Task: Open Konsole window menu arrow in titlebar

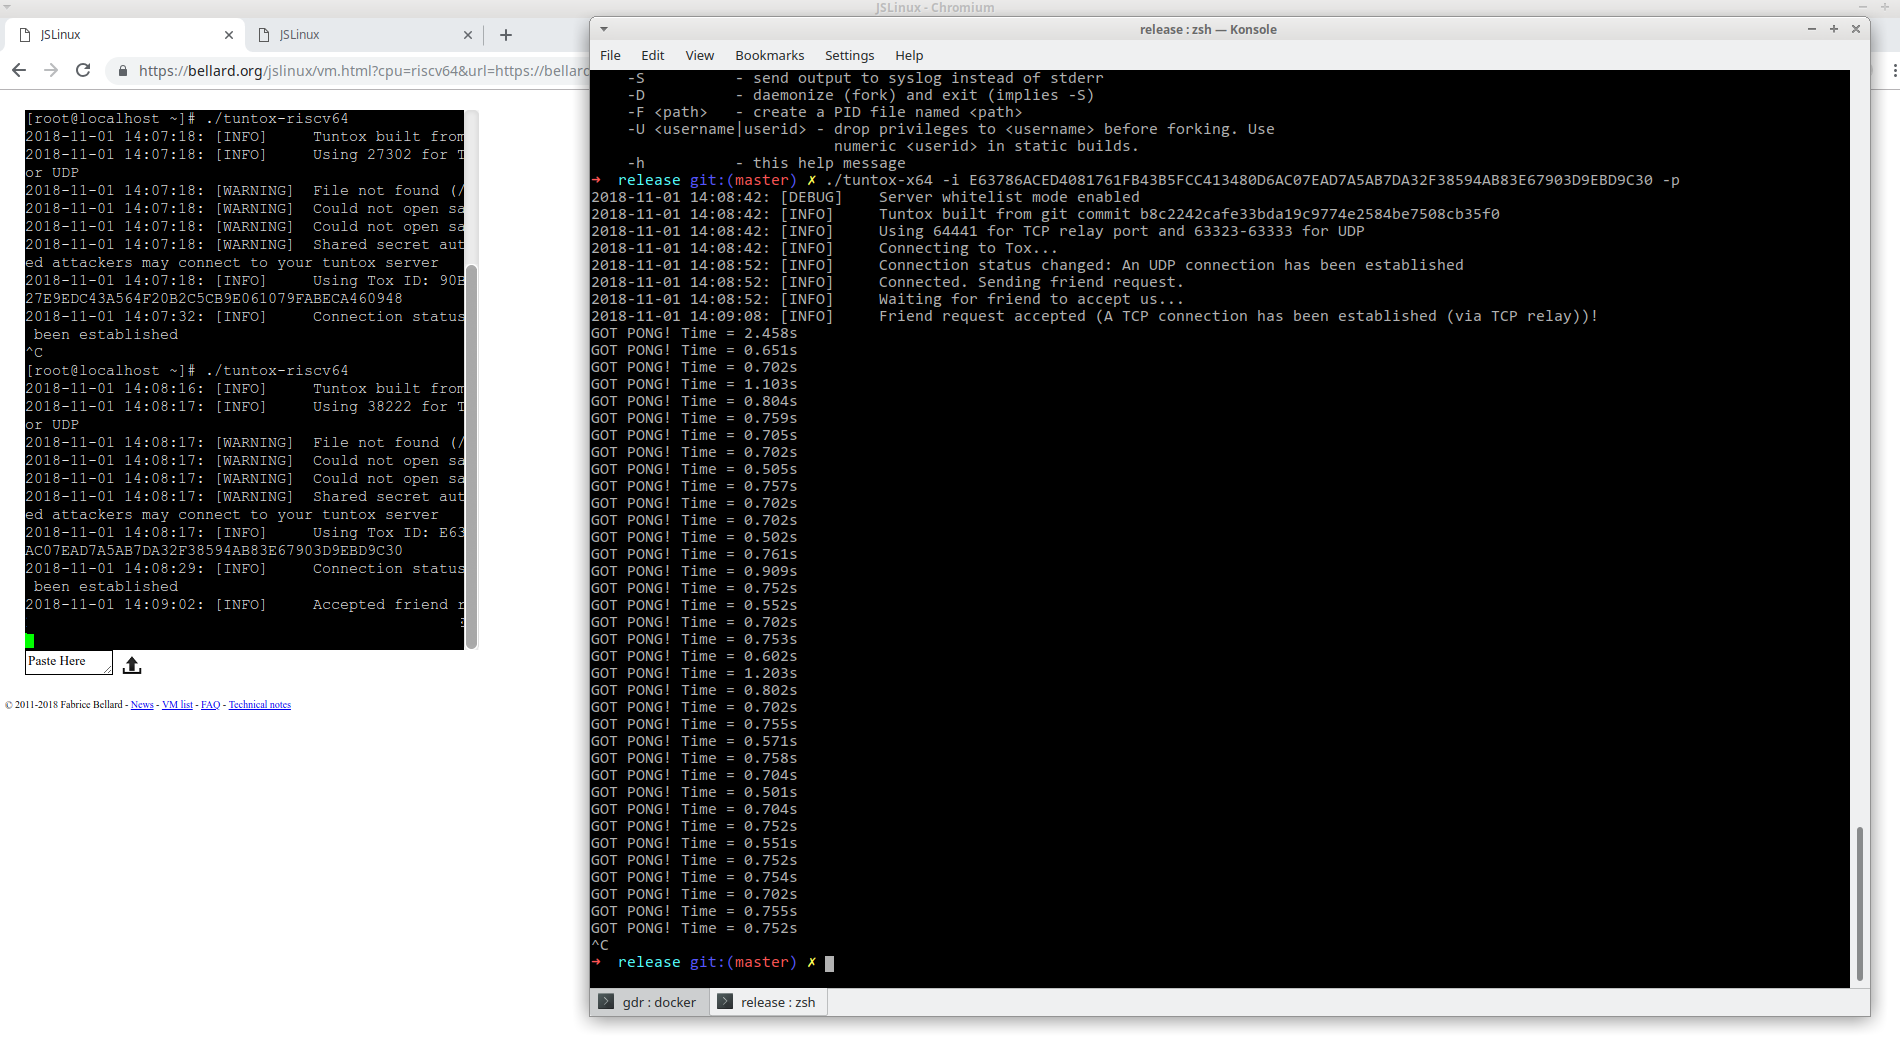Action: 604,29
